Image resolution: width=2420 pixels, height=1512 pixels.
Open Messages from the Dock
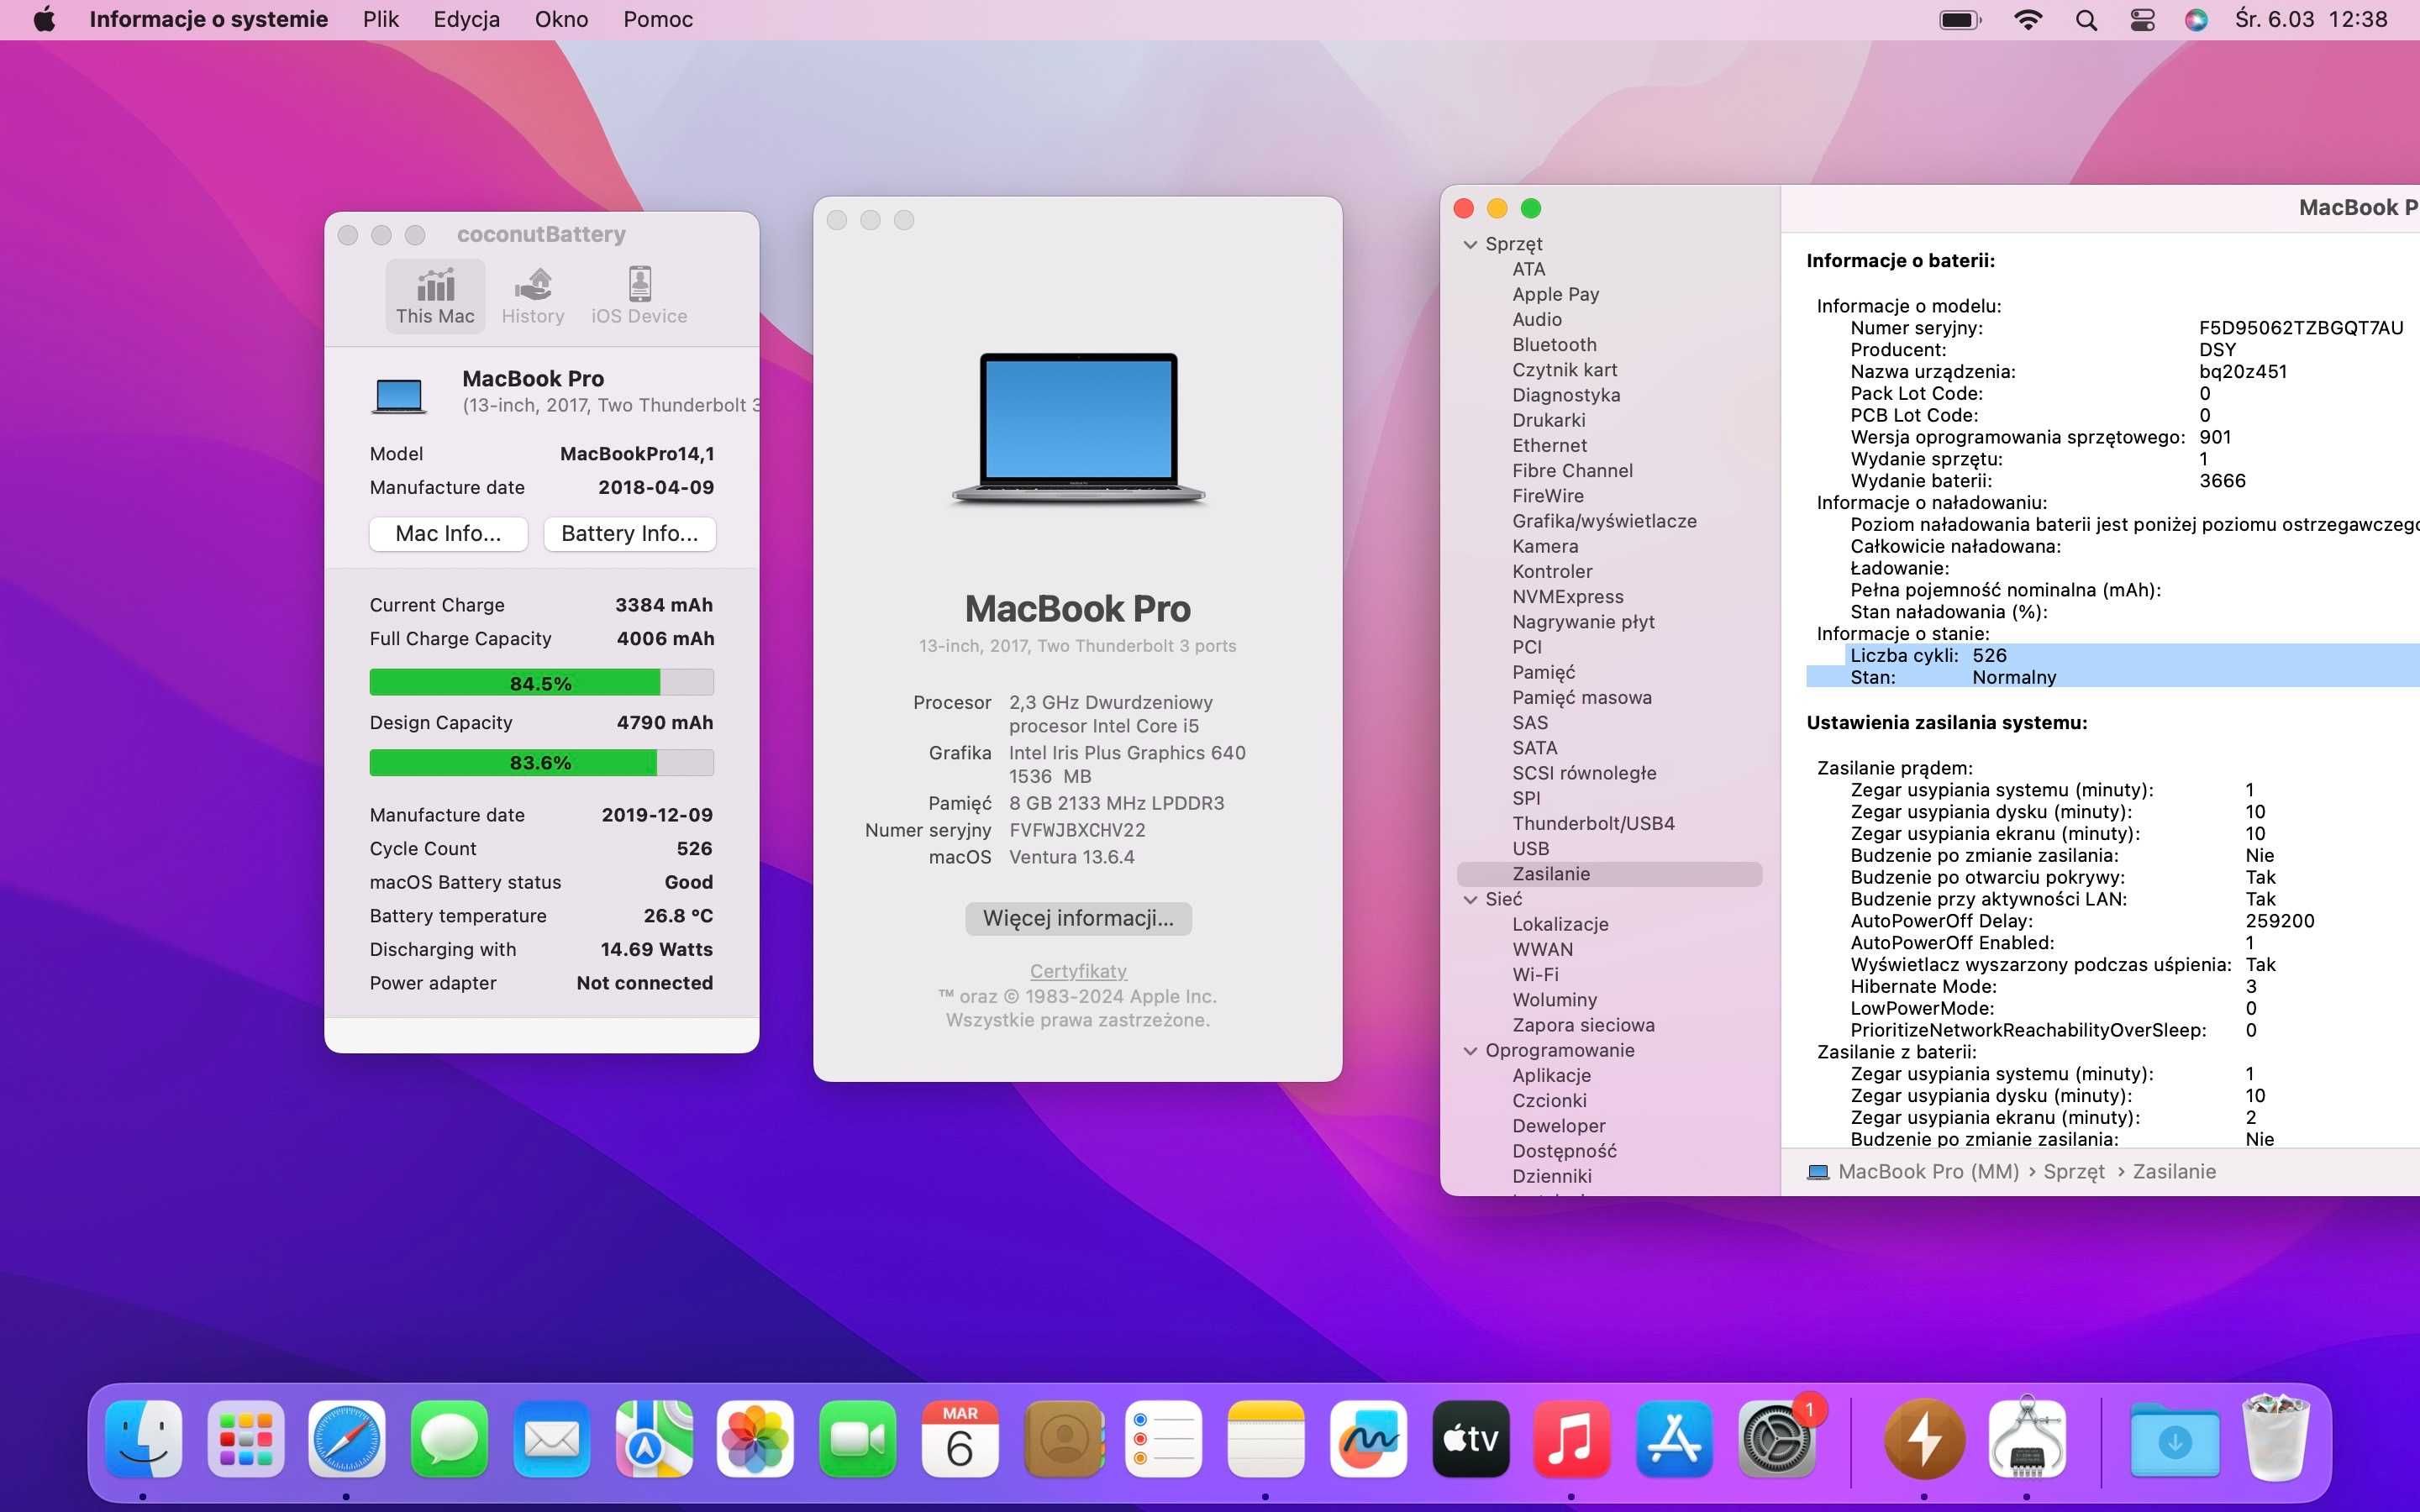point(449,1440)
